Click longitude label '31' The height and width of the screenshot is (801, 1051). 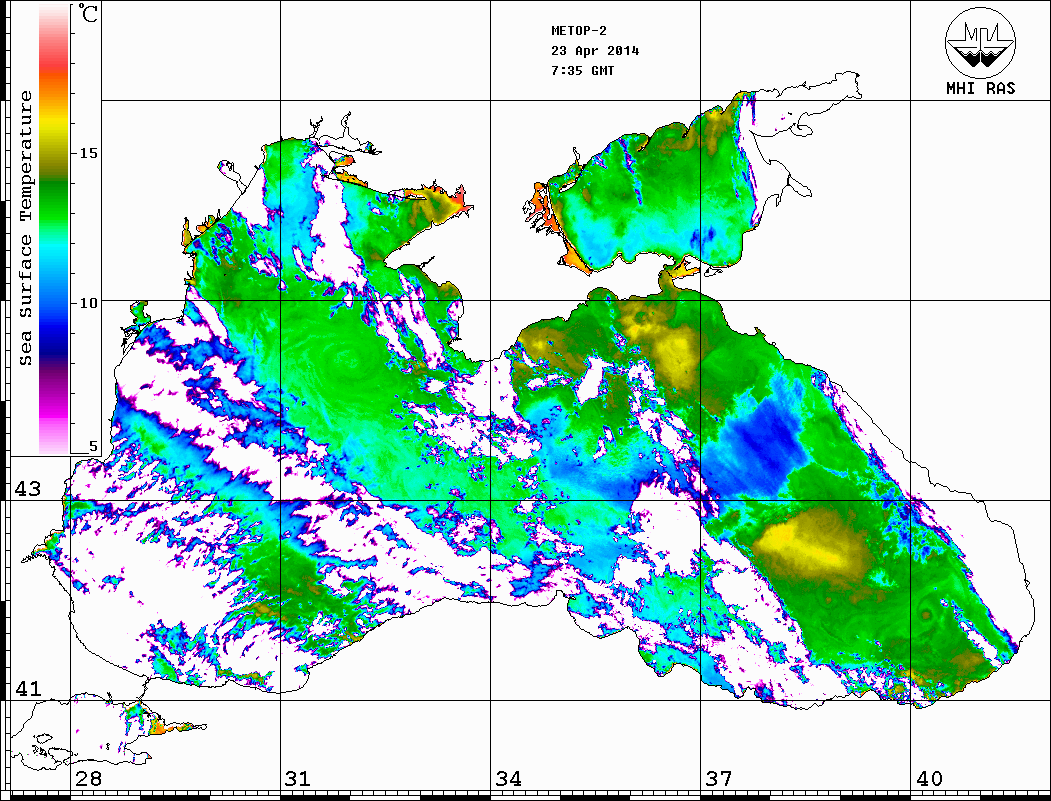click(298, 779)
